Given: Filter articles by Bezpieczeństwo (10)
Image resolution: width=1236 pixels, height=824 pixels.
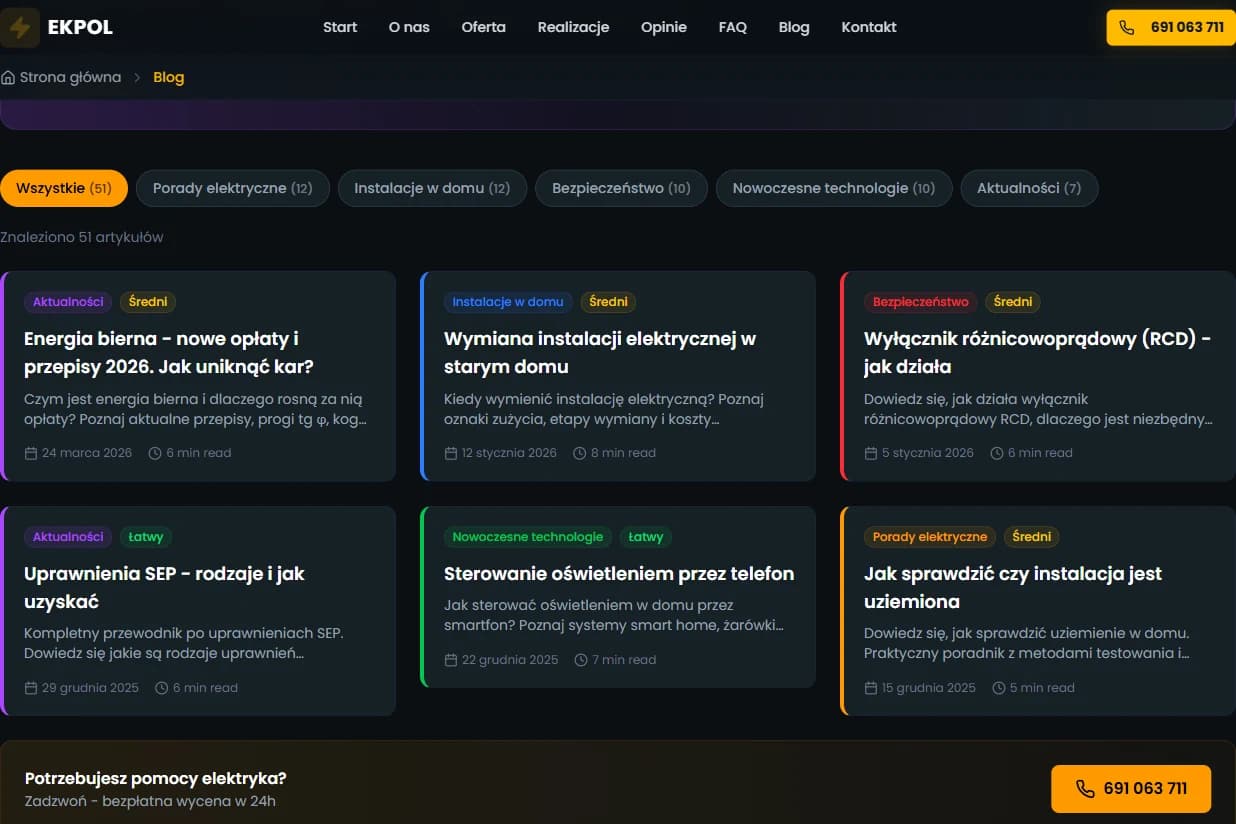Looking at the screenshot, I should click(x=621, y=188).
